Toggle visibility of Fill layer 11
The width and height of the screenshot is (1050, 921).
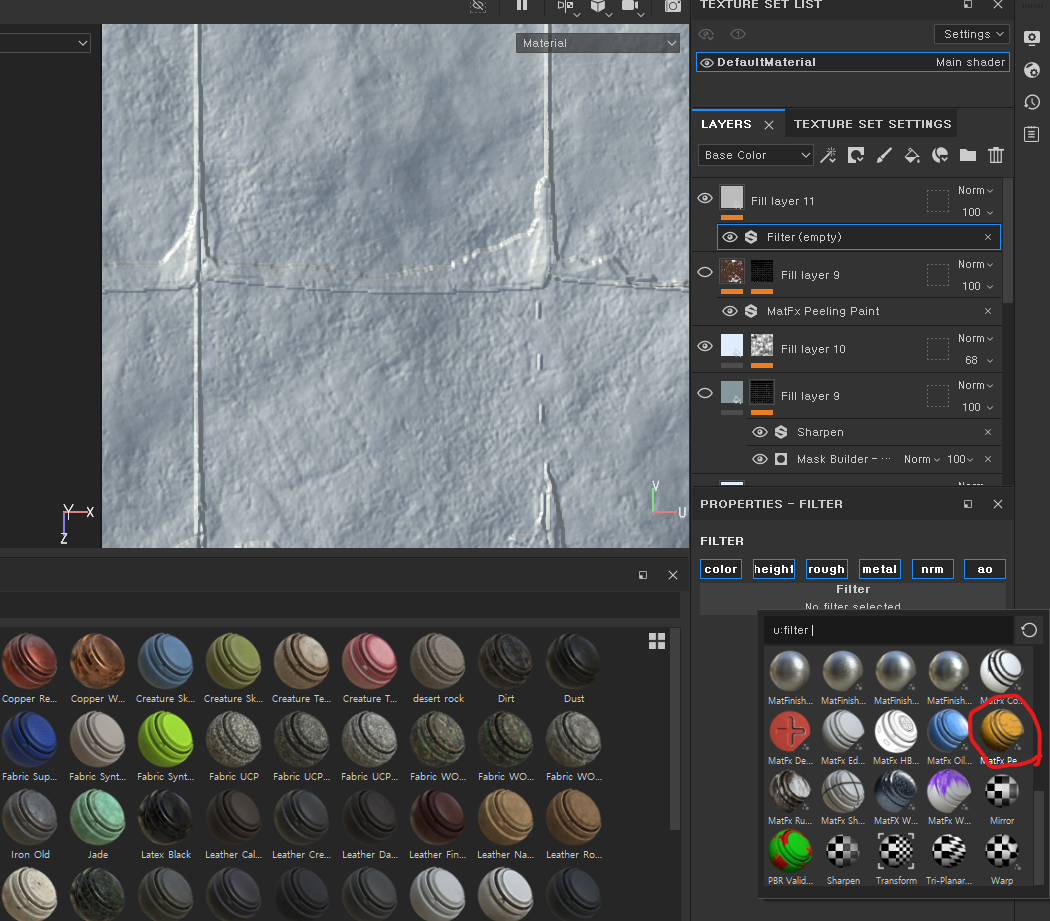(x=704, y=198)
